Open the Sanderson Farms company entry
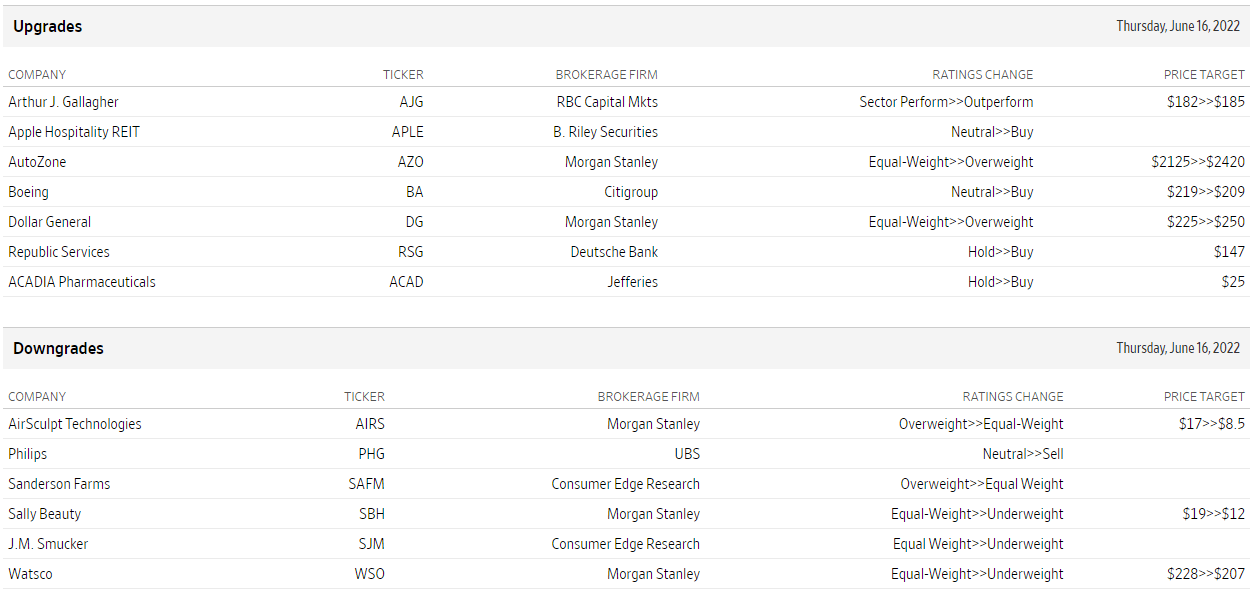1254x594 pixels. coord(59,484)
